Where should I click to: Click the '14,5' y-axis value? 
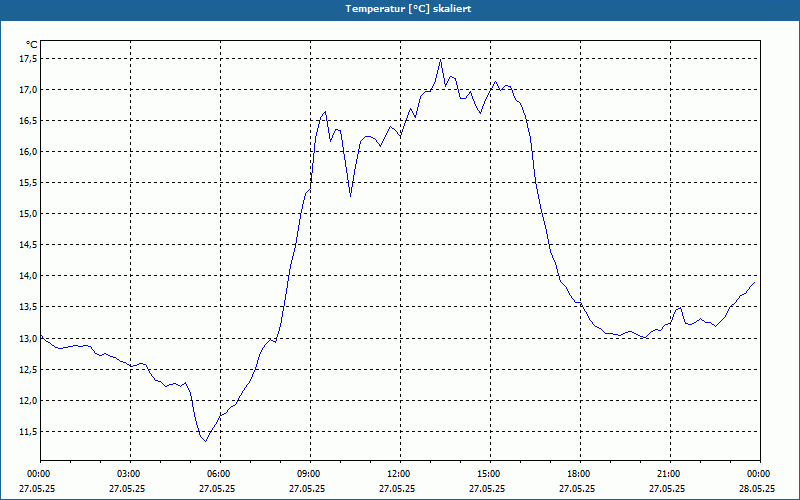(28, 245)
